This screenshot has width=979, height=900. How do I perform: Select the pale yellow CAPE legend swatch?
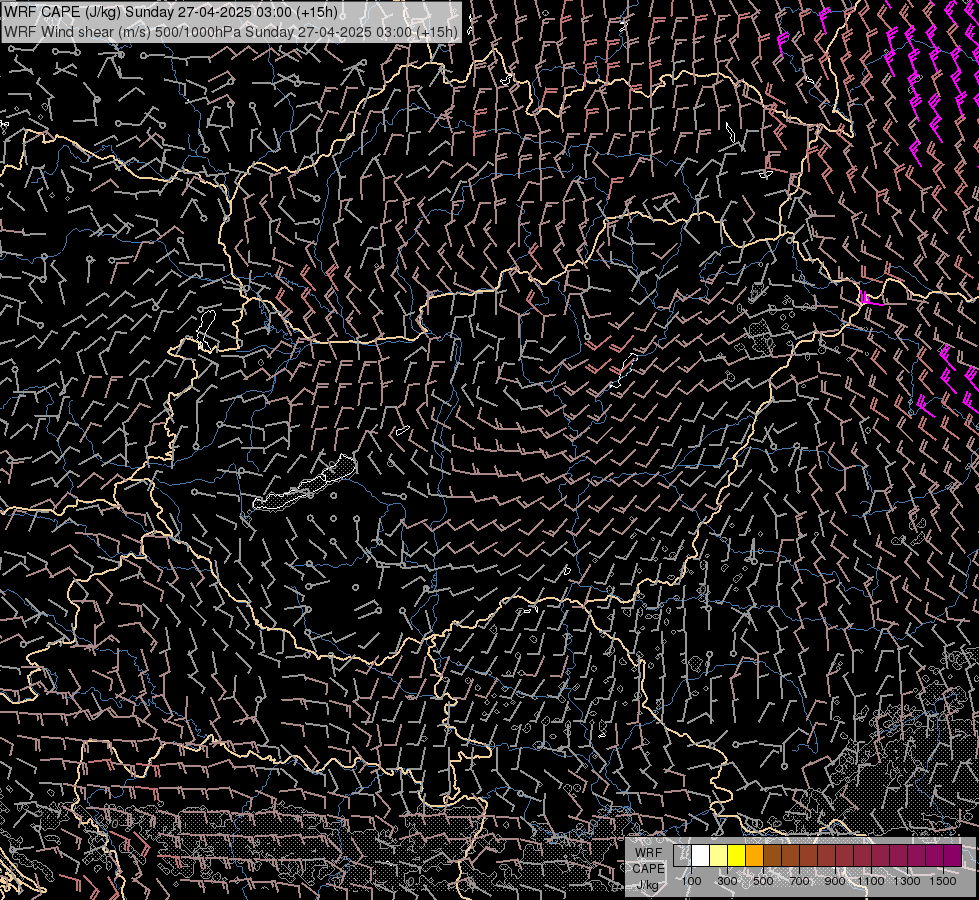[x=719, y=856]
